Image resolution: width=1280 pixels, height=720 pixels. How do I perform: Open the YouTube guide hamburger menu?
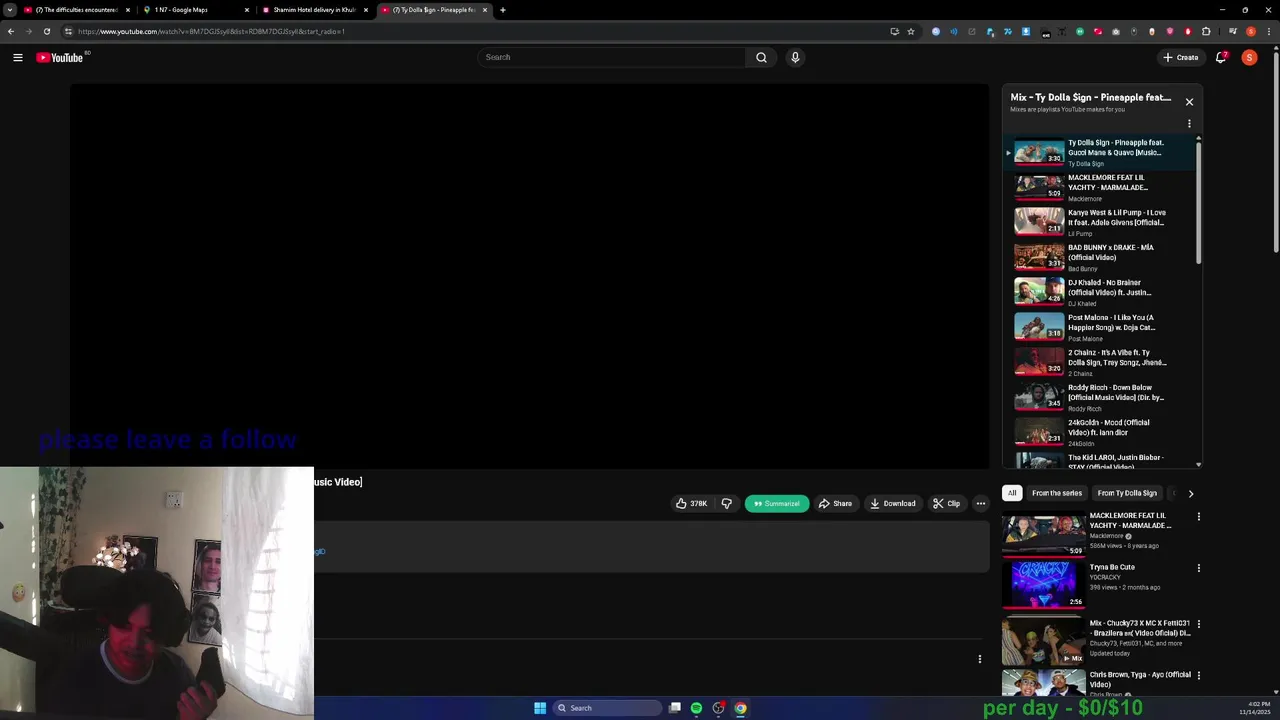click(x=18, y=57)
